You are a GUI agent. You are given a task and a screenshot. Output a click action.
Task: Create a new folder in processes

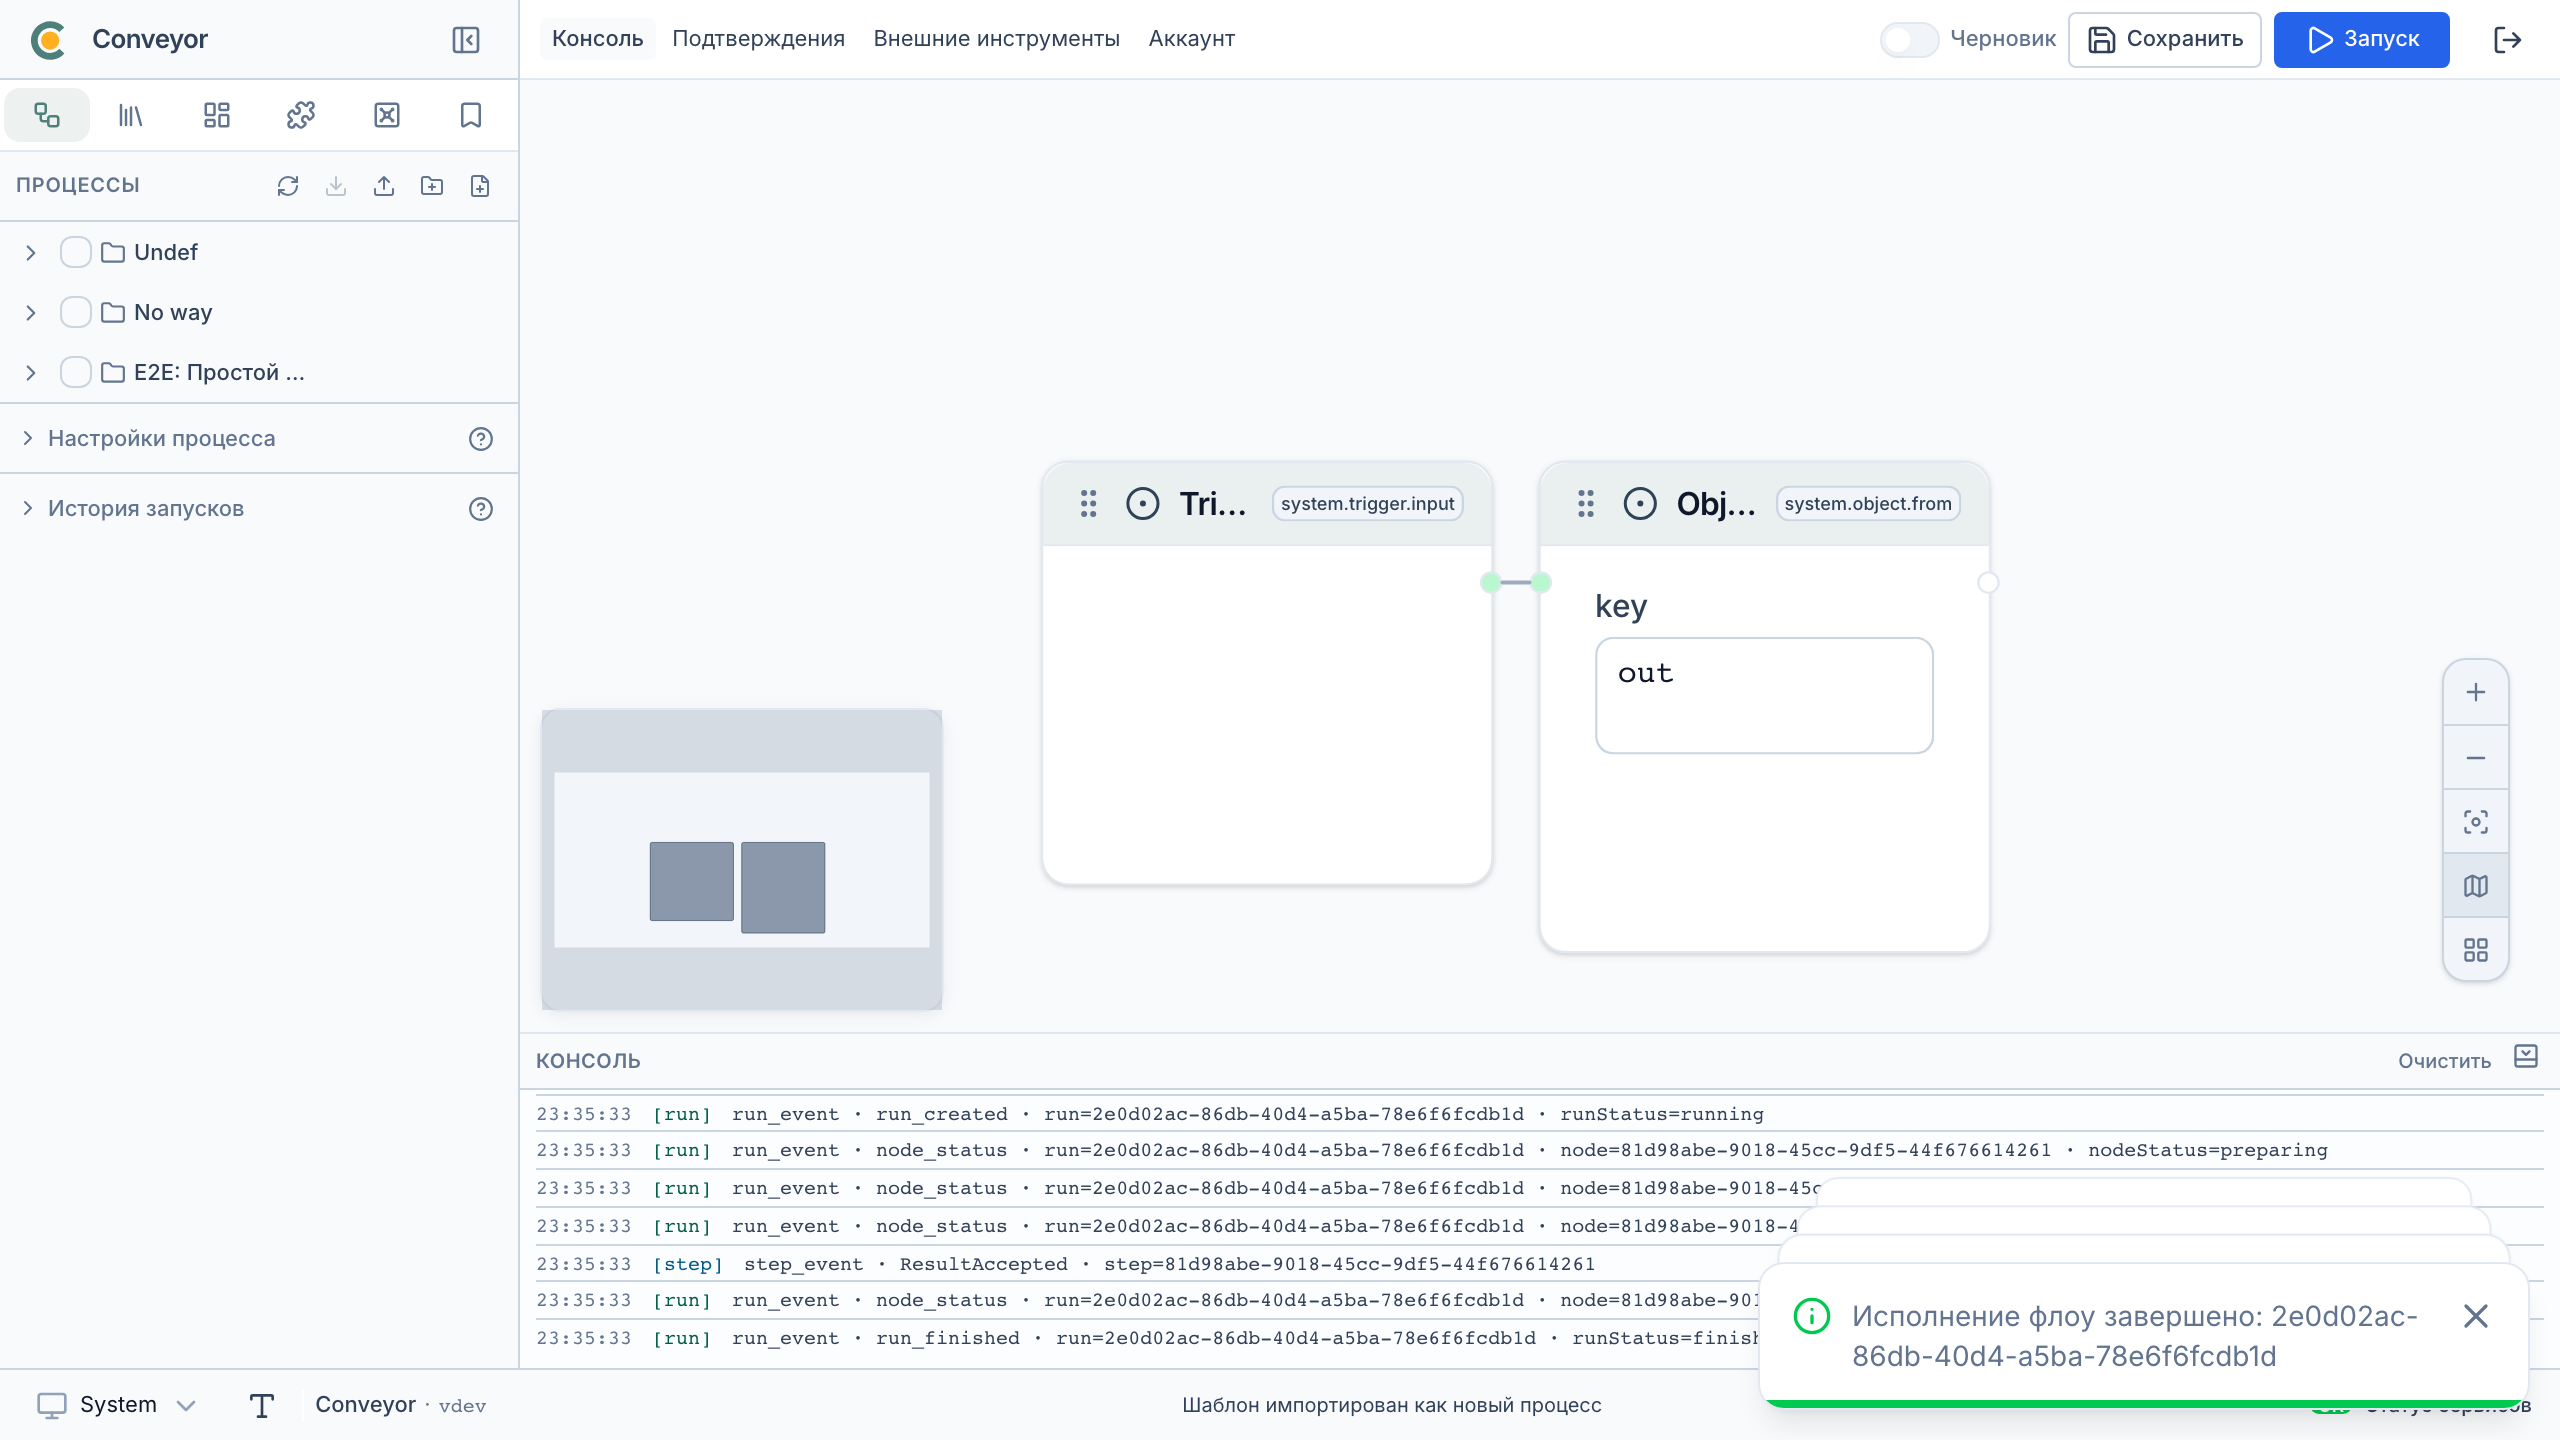[x=432, y=186]
